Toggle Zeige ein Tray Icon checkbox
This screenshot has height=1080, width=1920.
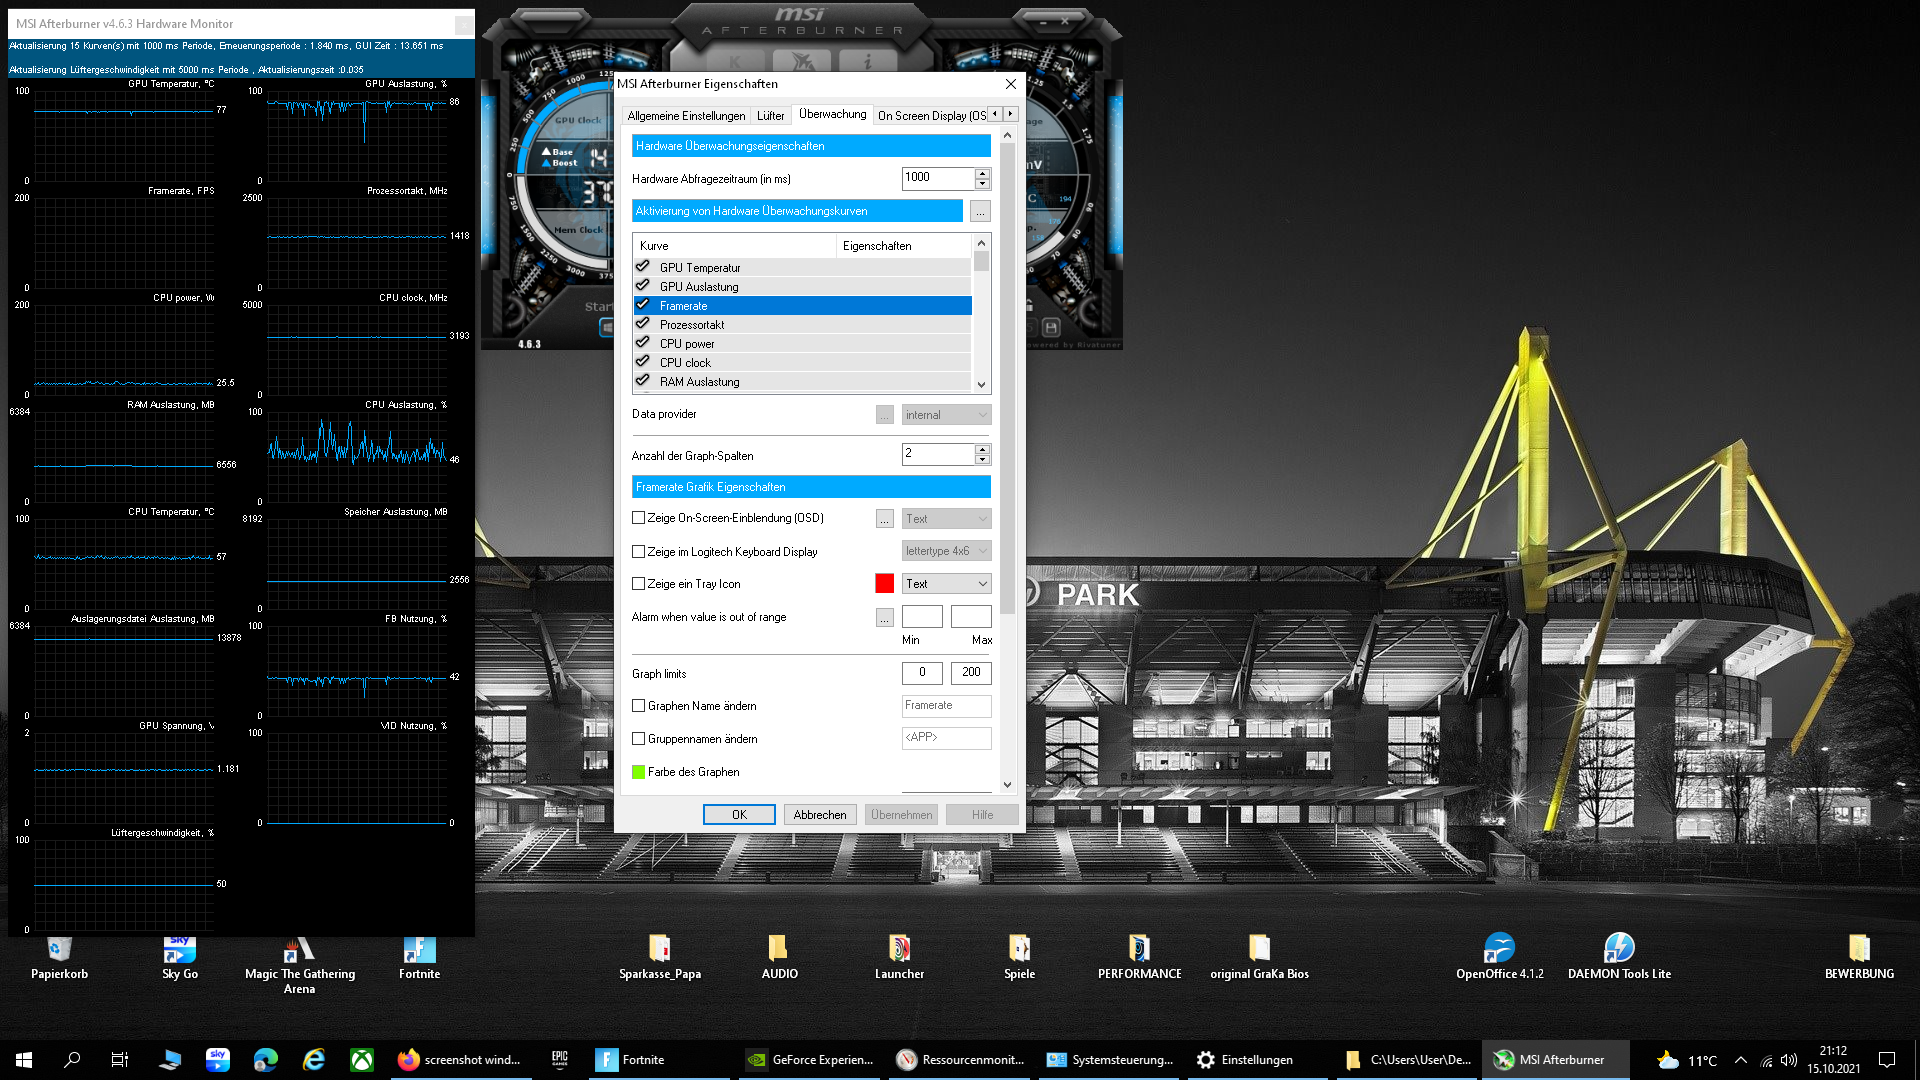(639, 584)
